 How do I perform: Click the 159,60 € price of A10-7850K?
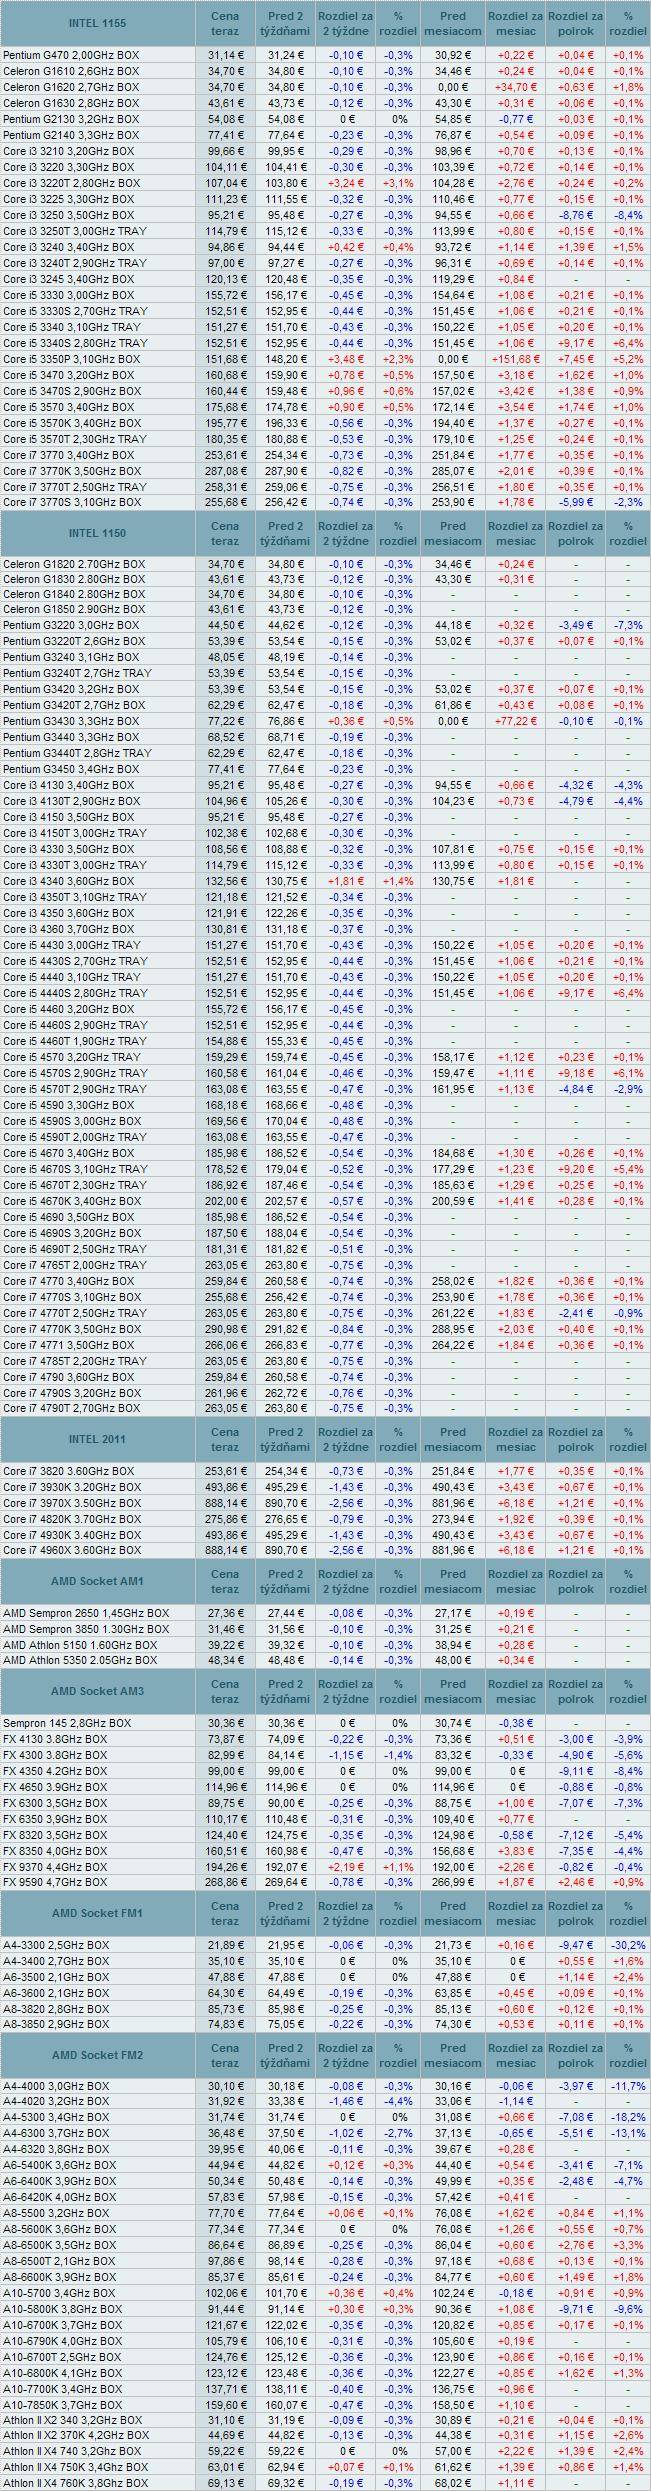tap(225, 2407)
